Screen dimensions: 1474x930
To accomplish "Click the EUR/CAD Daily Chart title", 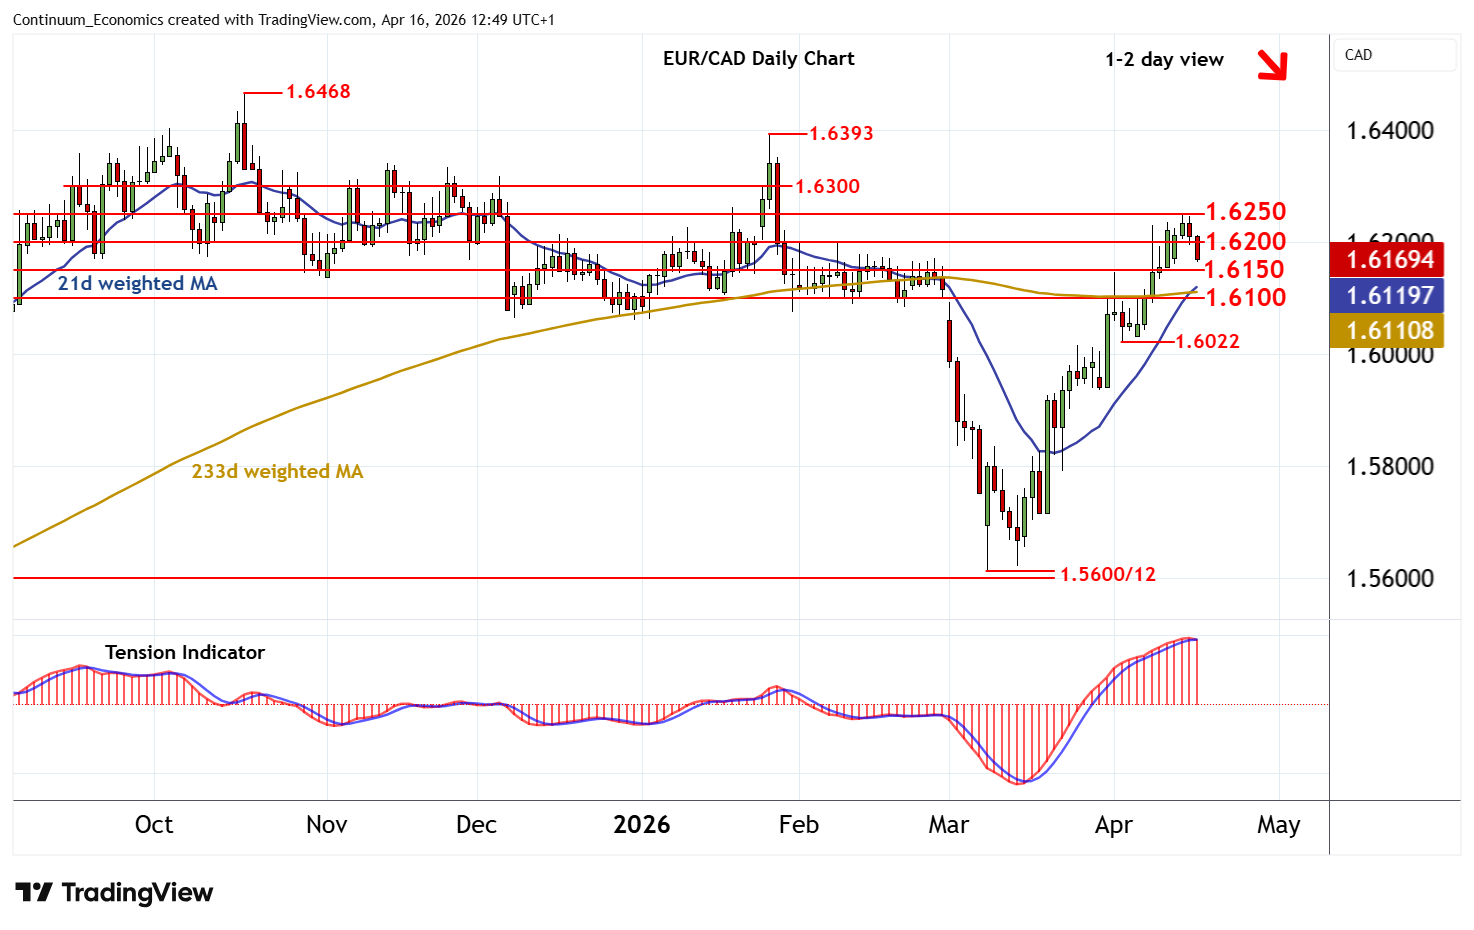I will tap(758, 59).
